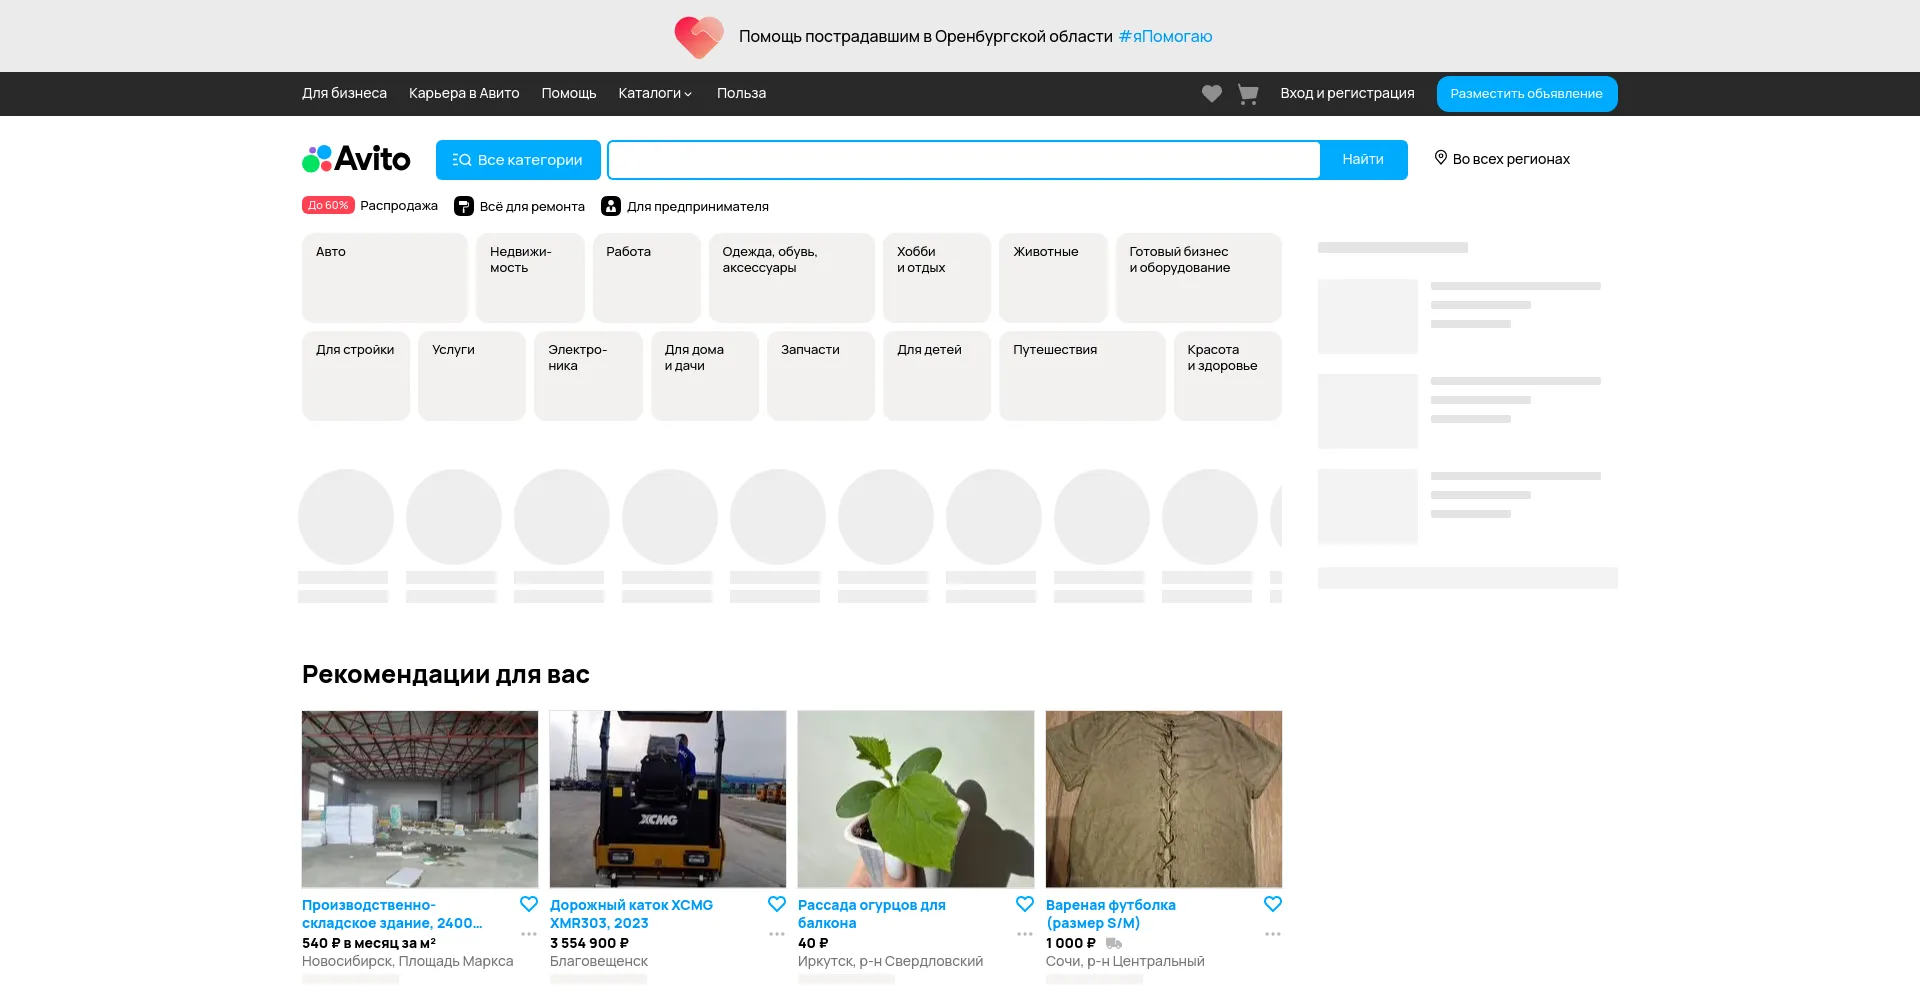The width and height of the screenshot is (1920, 993).
Task: Open XCMG road roller photo
Action: tap(668, 799)
